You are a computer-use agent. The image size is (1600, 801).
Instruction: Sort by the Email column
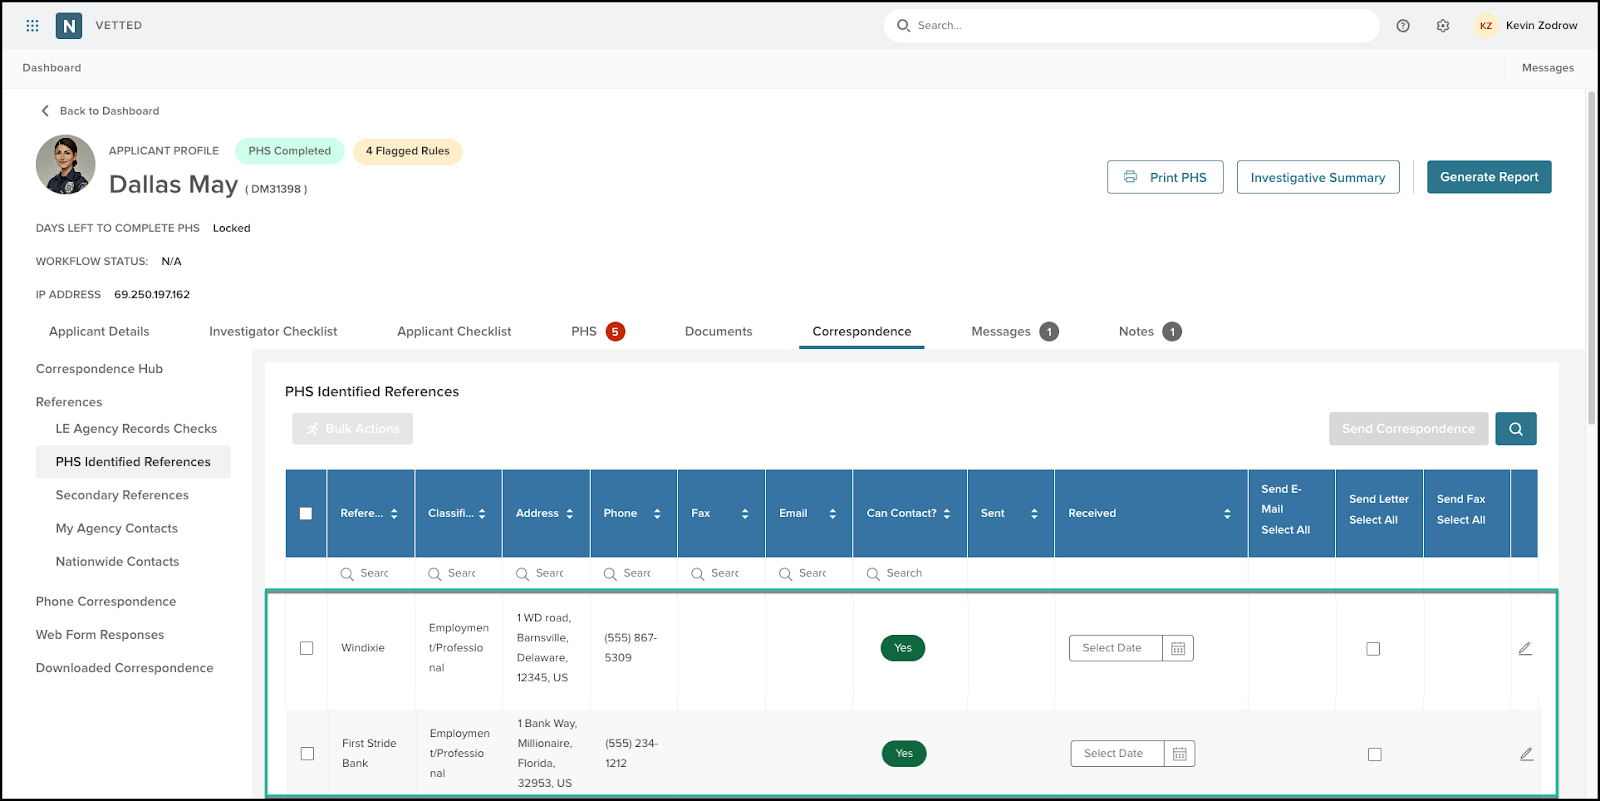[832, 514]
